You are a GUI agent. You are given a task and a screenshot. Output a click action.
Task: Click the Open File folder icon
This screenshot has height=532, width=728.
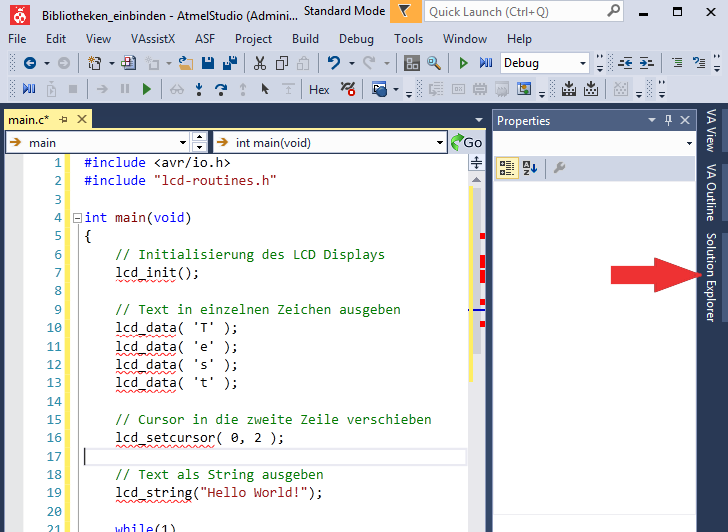click(x=186, y=63)
